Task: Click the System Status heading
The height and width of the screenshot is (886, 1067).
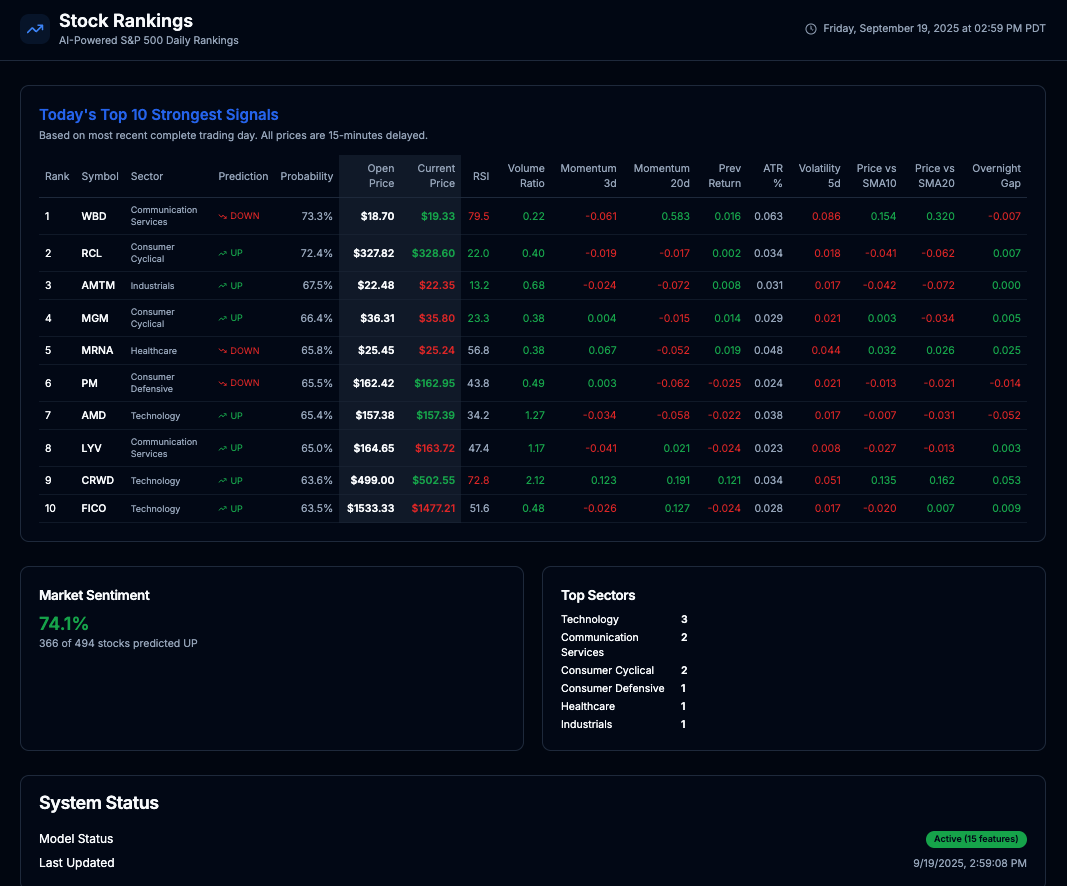Action: [99, 803]
